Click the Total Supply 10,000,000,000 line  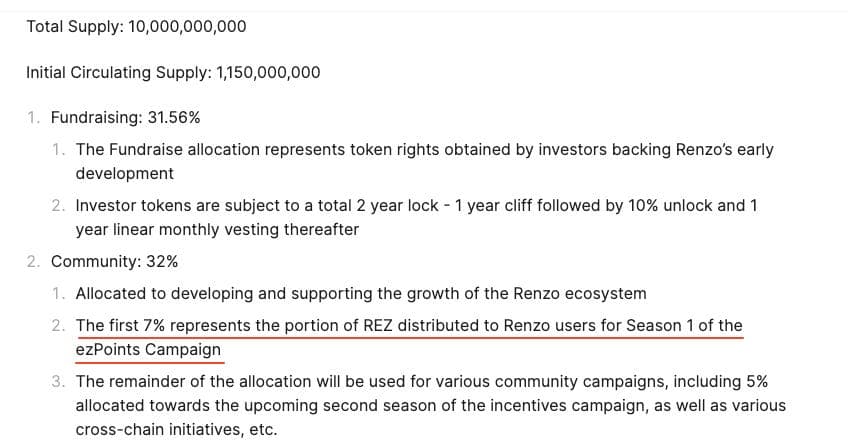point(136,27)
